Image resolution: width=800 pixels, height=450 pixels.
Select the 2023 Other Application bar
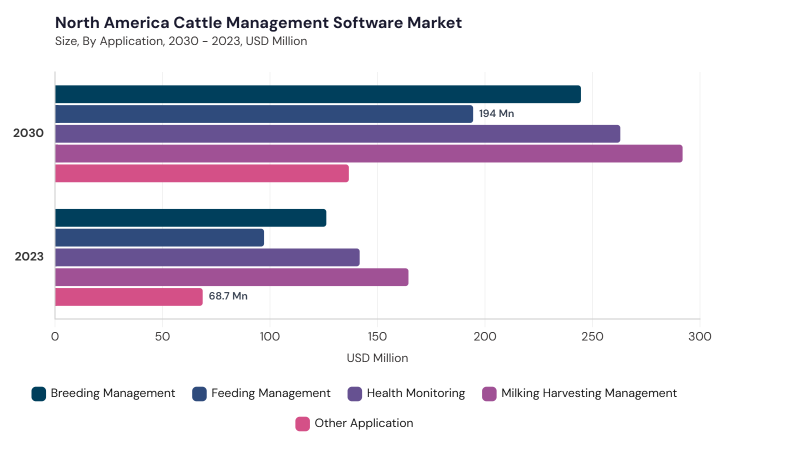[129, 297]
